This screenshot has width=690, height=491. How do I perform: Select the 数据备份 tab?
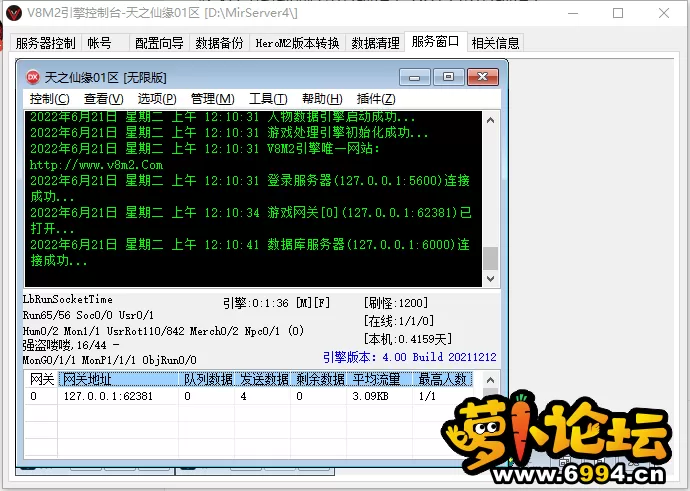(220, 43)
